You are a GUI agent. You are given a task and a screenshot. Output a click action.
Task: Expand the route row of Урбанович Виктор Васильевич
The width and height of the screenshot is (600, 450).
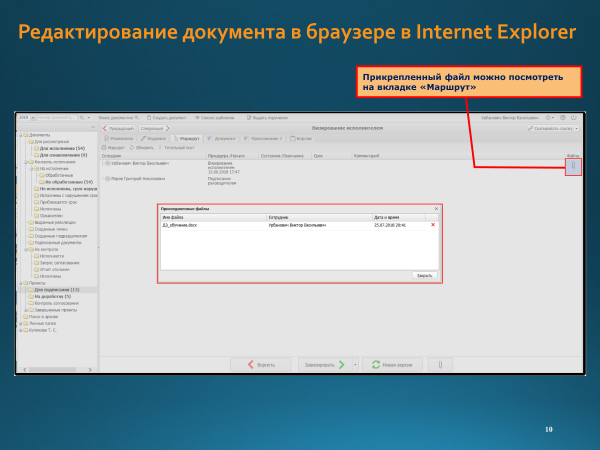tap(107, 163)
